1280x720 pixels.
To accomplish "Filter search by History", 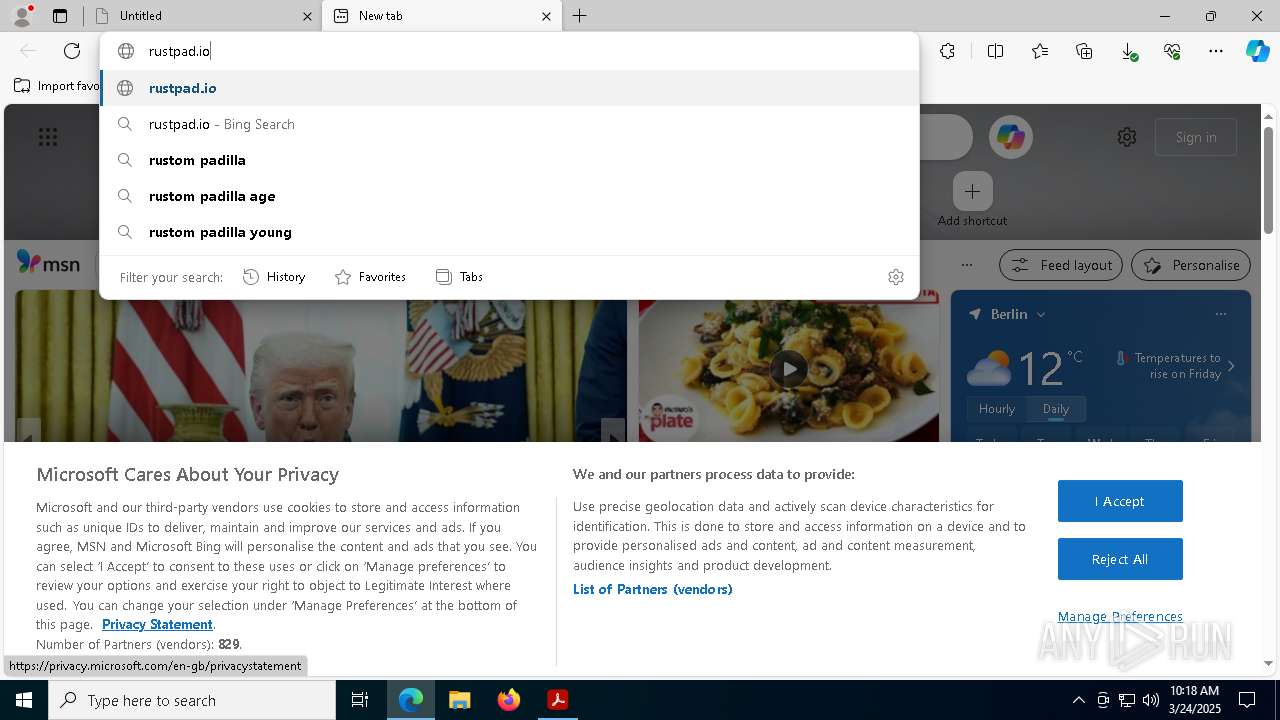I will pos(274,277).
